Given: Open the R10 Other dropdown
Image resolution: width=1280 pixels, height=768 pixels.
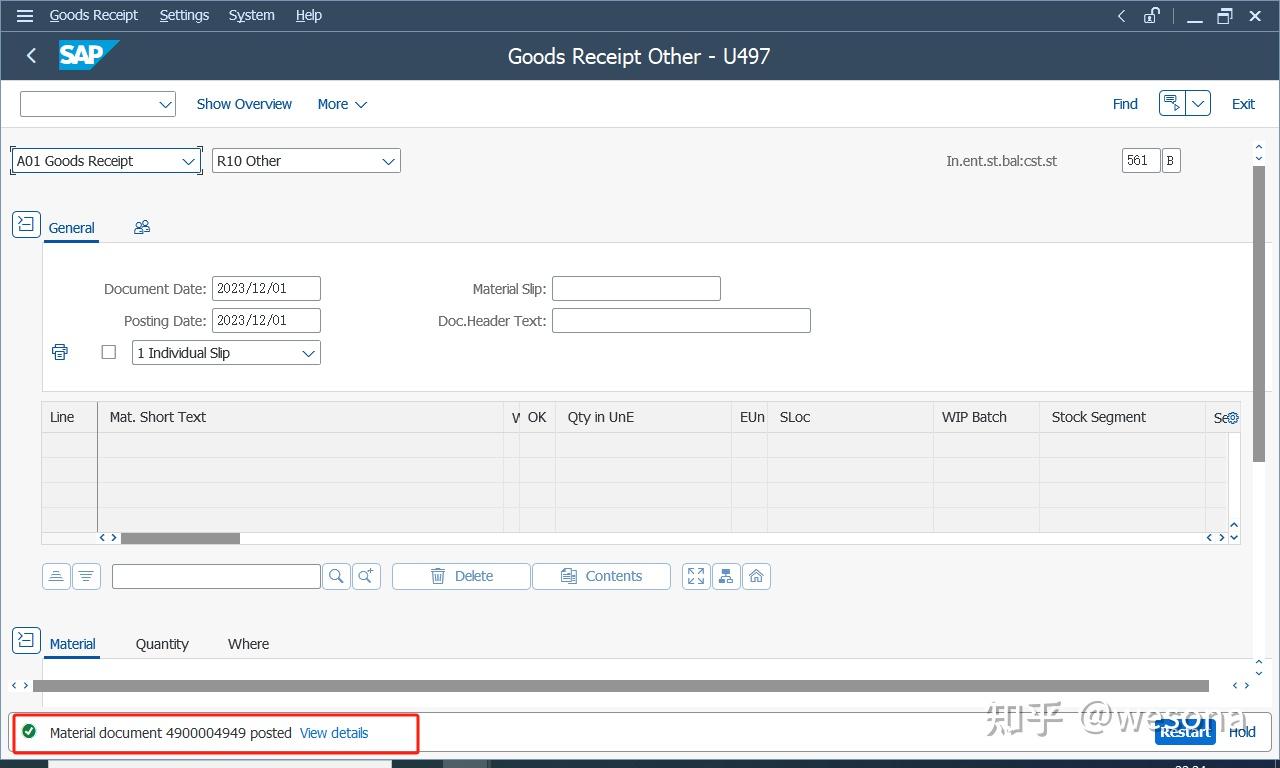Looking at the screenshot, I should 389,161.
